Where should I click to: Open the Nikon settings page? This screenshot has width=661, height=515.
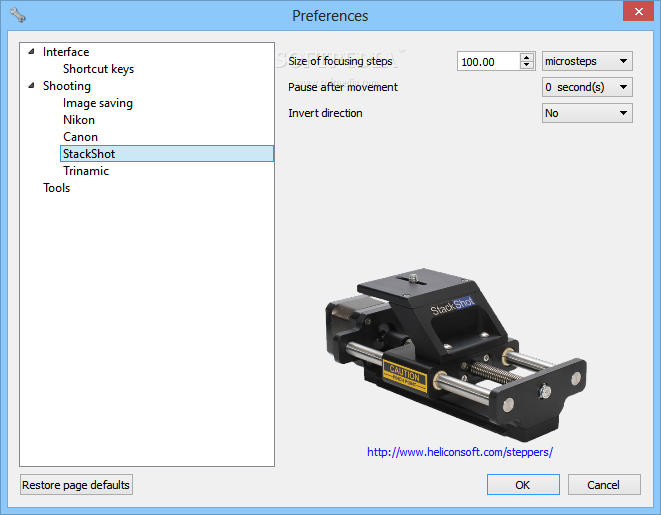coord(79,120)
